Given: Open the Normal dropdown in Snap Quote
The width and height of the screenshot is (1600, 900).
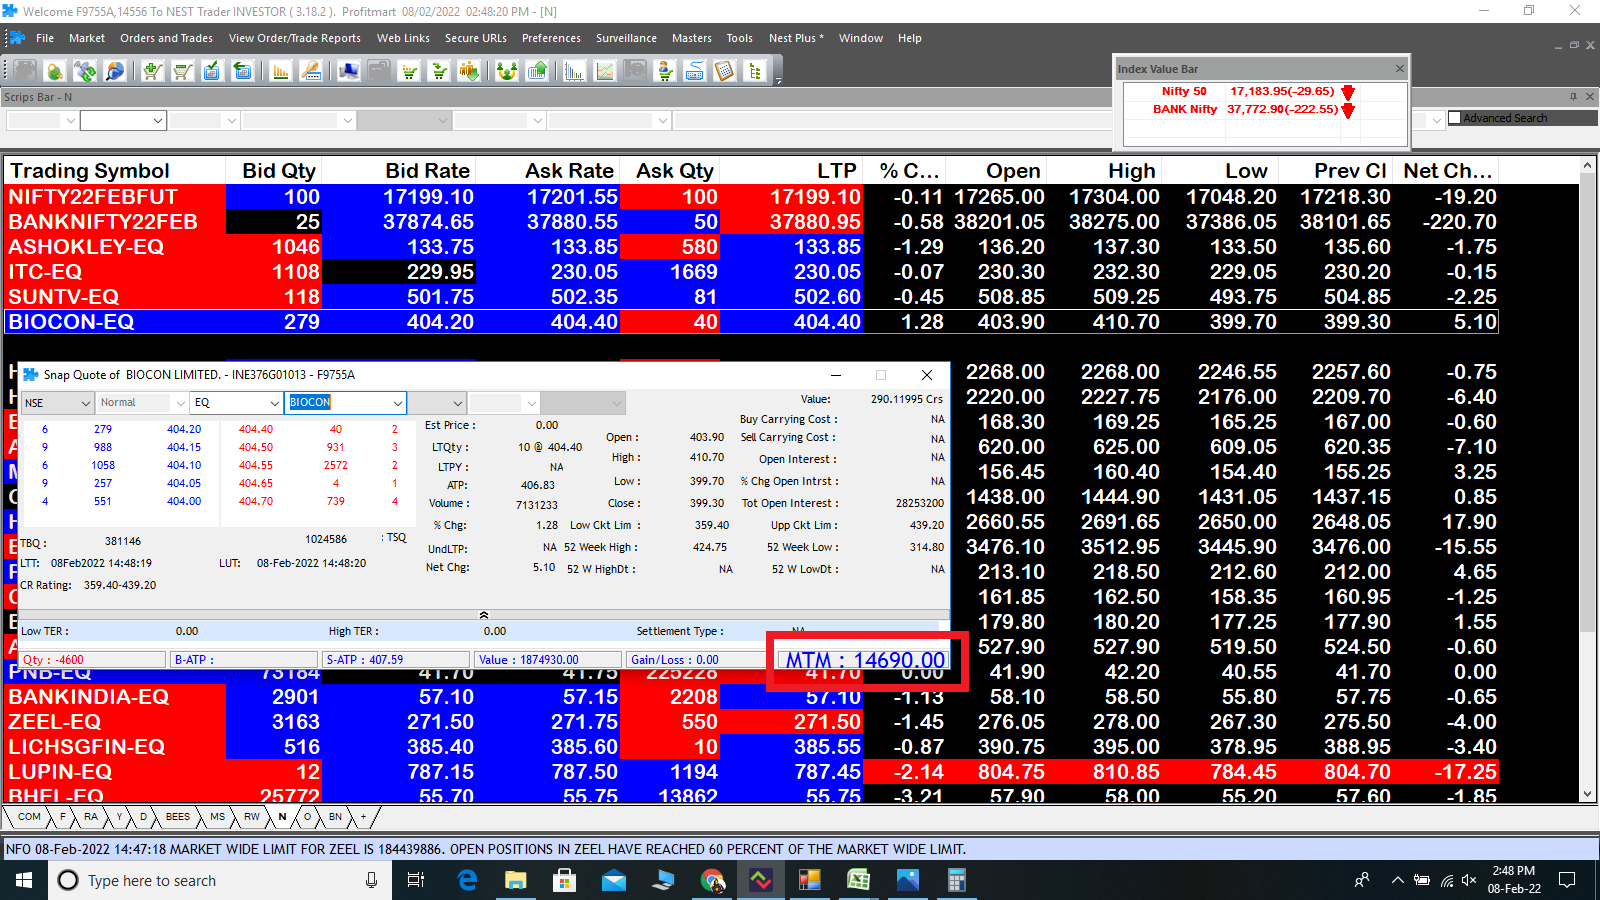Looking at the screenshot, I should (x=142, y=402).
